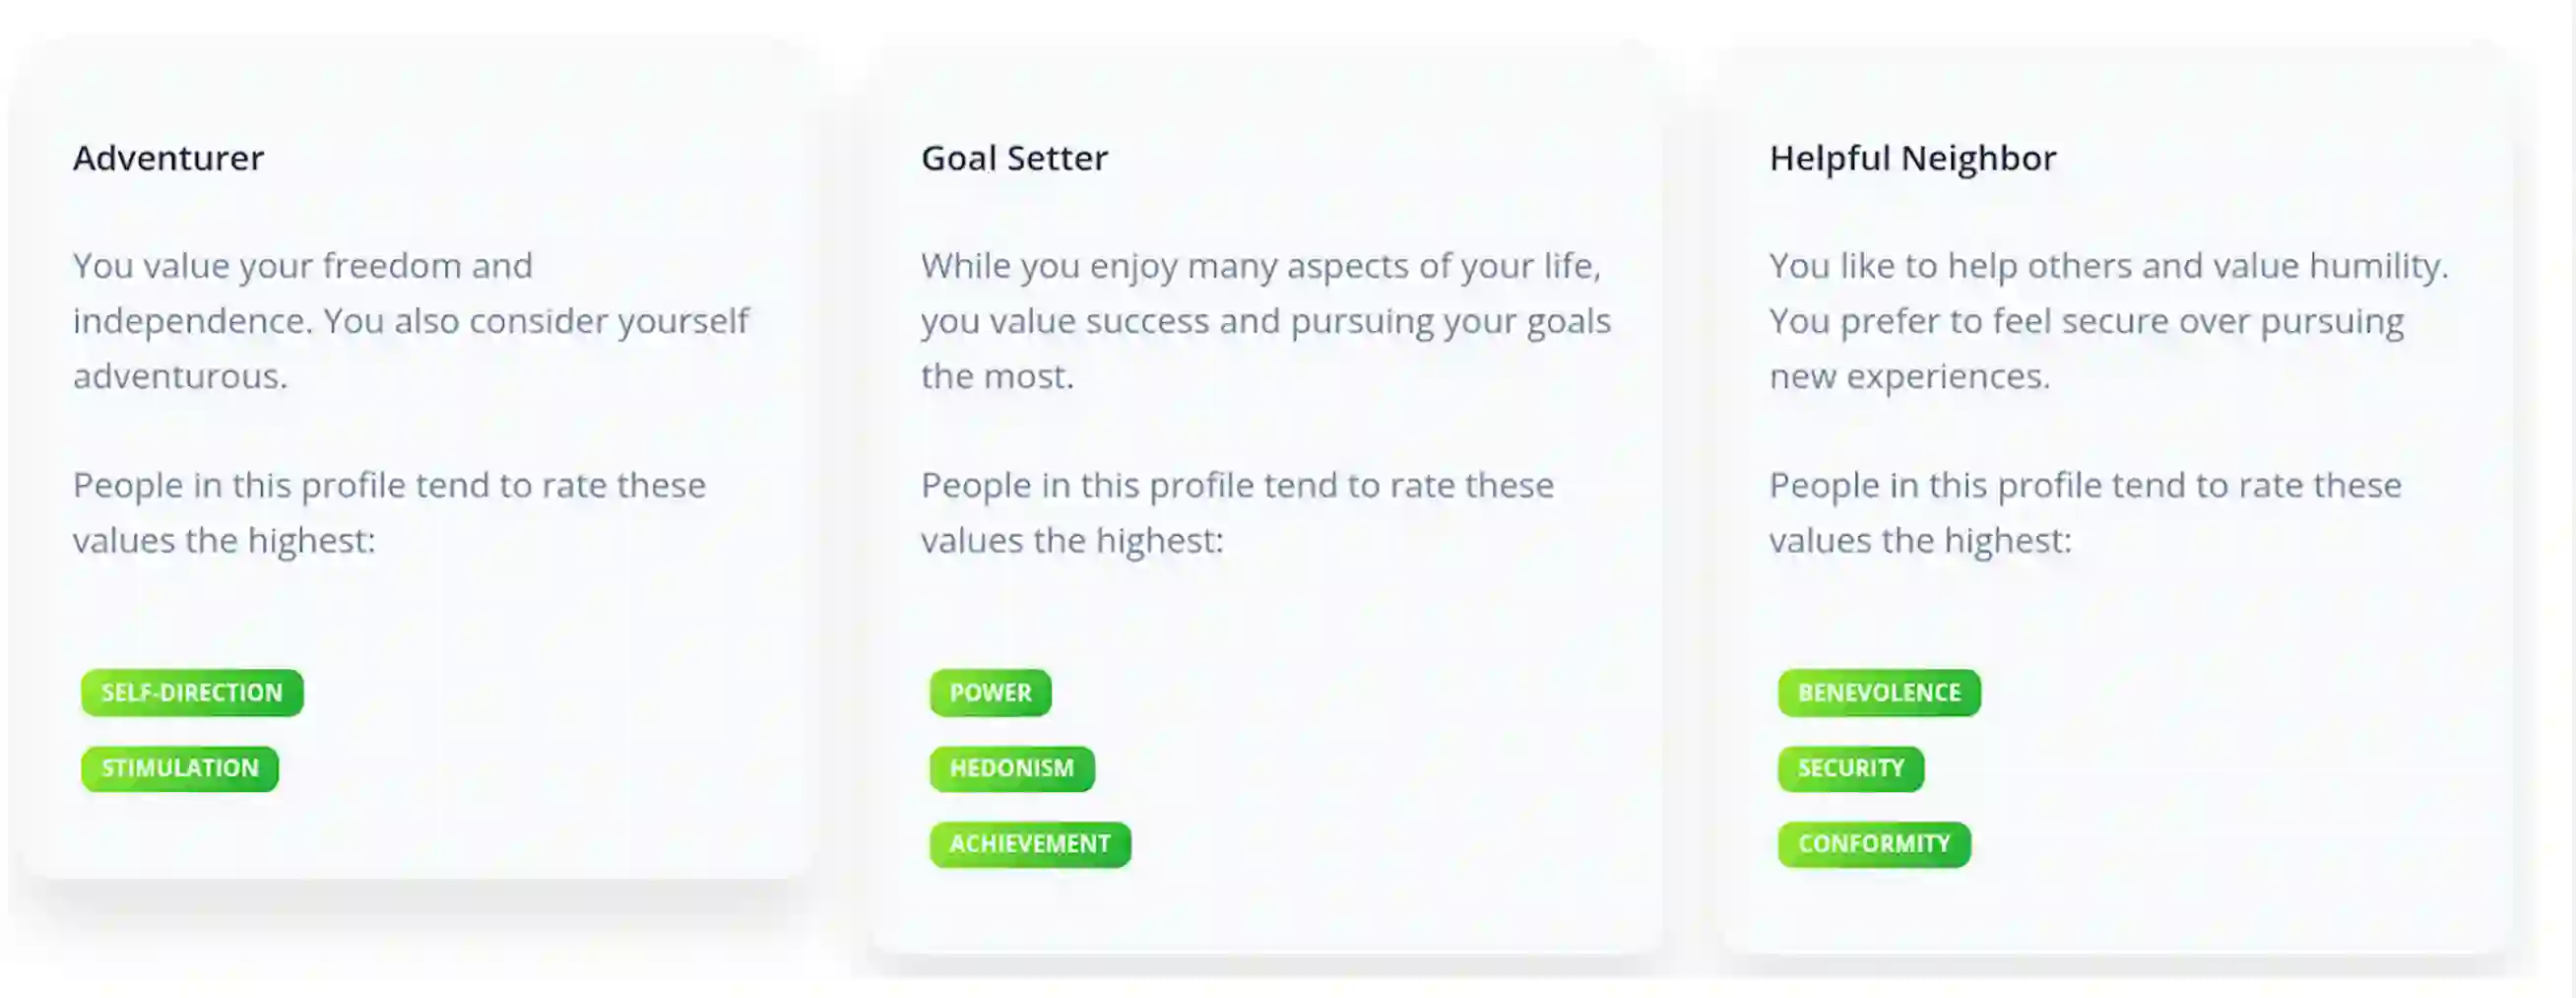The image size is (2576, 998).
Task: Click the Helpful Neighbor heading
Action: pos(1912,158)
